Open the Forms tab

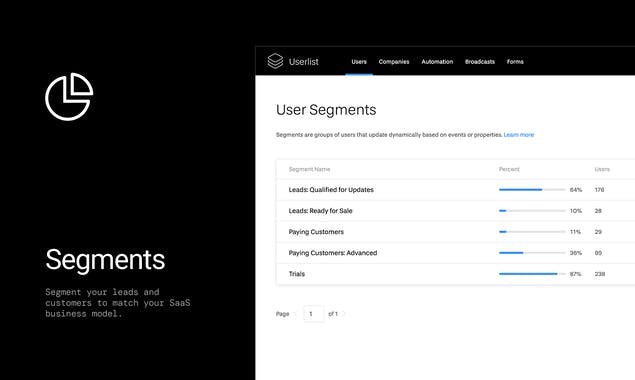pyautogui.click(x=515, y=62)
